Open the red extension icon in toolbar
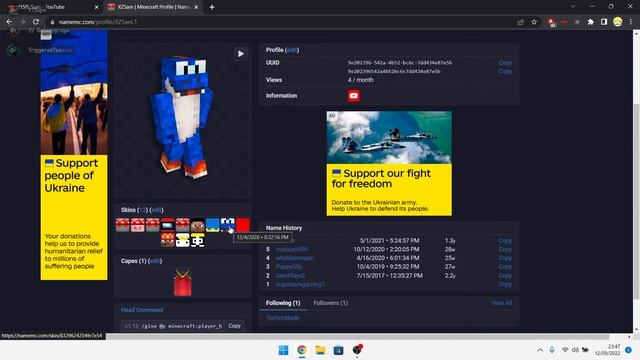 point(551,22)
